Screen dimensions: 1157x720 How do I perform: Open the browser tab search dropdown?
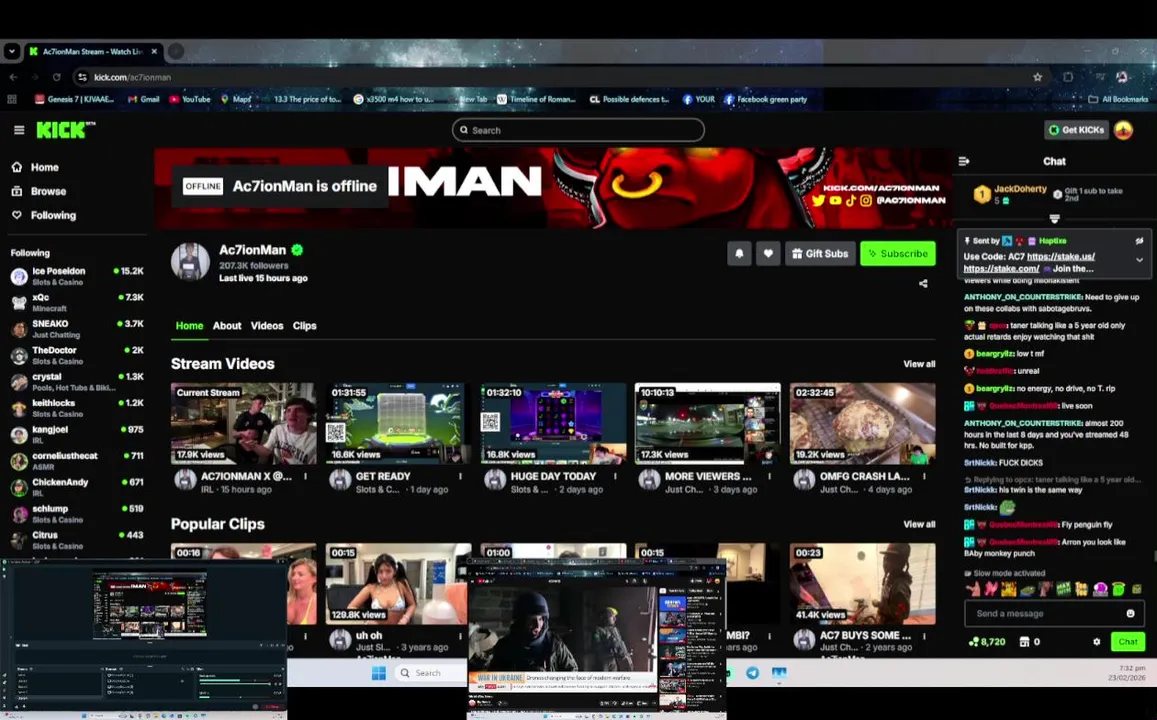(11, 51)
